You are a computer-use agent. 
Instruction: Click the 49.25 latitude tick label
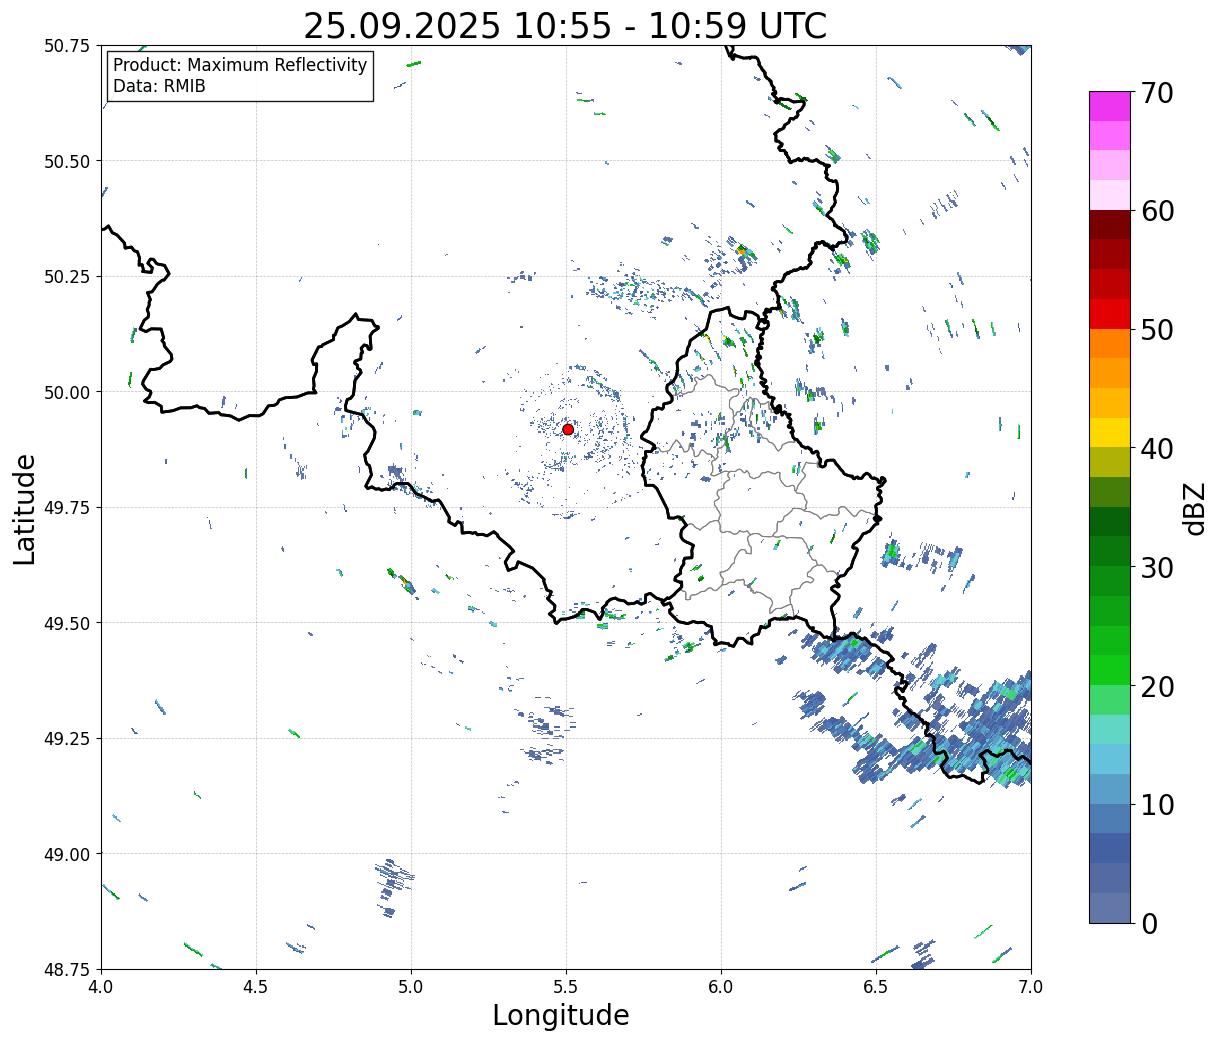click(67, 739)
